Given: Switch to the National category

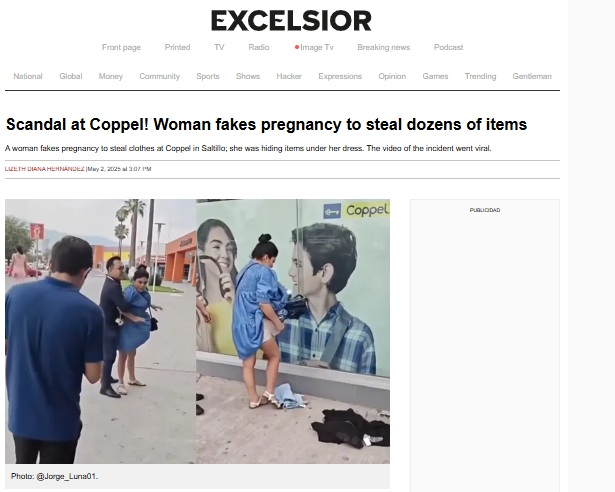Looking at the screenshot, I should pyautogui.click(x=28, y=76).
